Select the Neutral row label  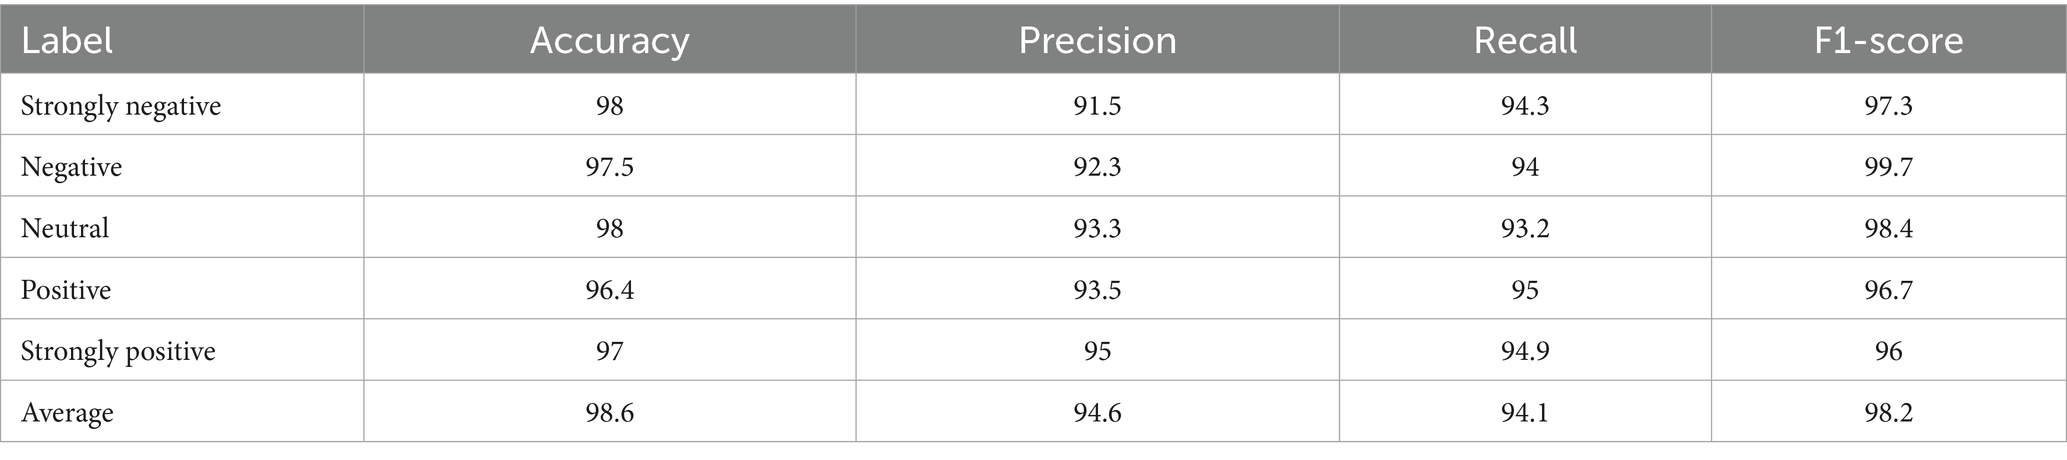click(65, 228)
